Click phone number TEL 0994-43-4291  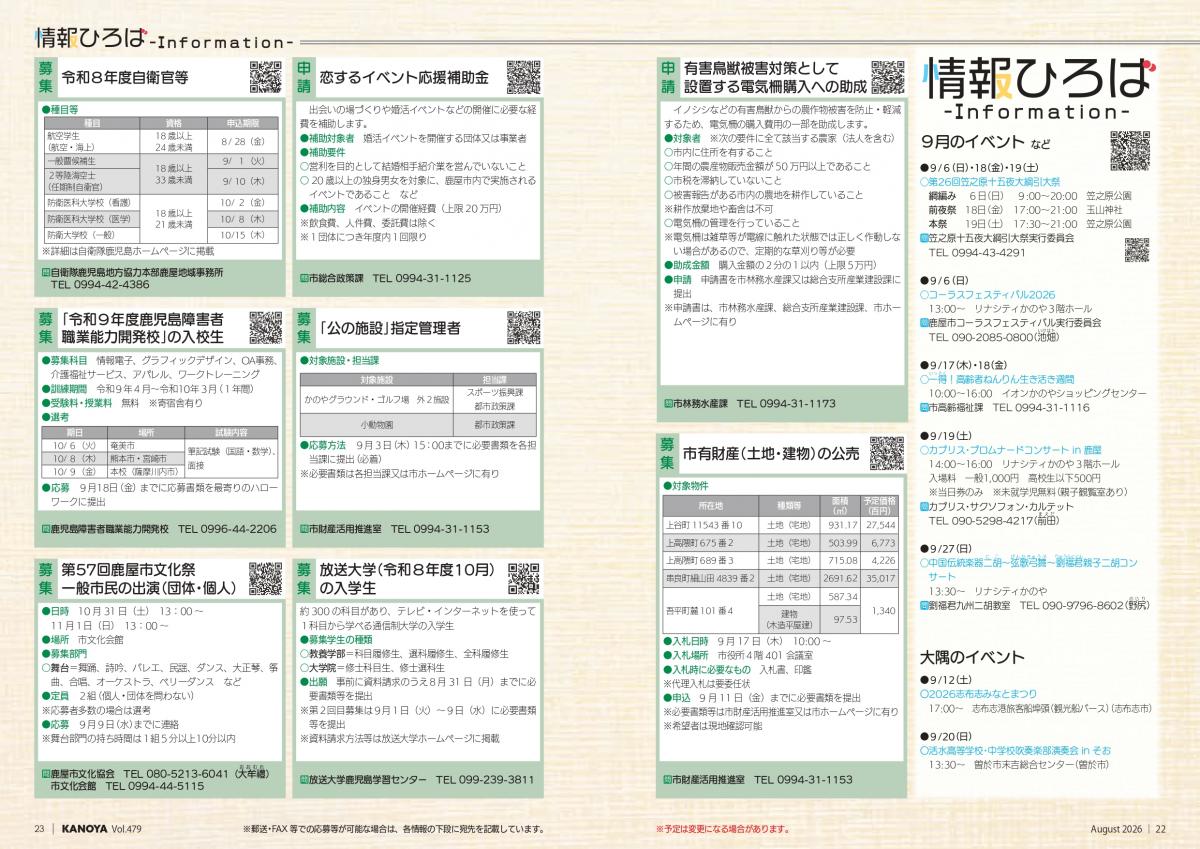978,252
